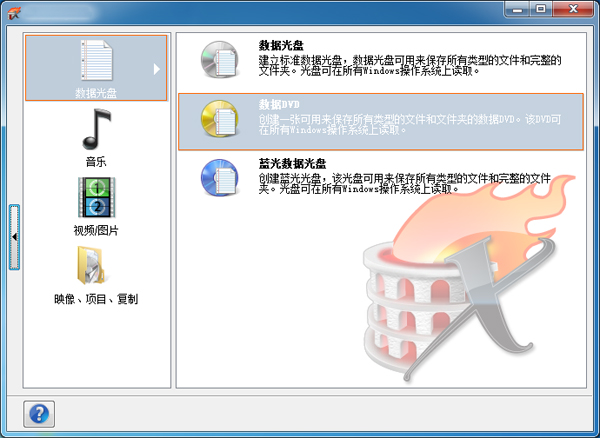This screenshot has height=438, width=600.
Task: Open the 音乐 music note category
Action: click(96, 129)
